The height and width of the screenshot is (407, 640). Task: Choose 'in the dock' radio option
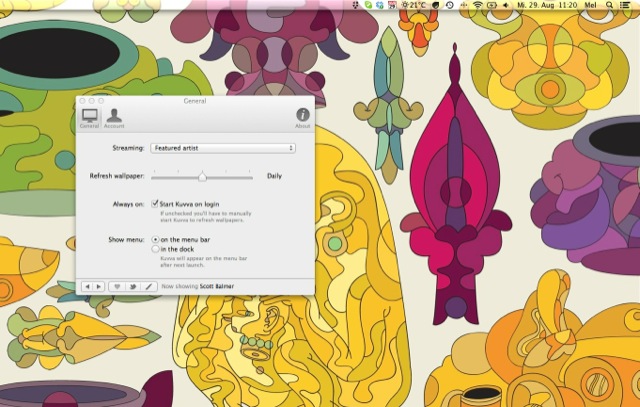point(155,249)
